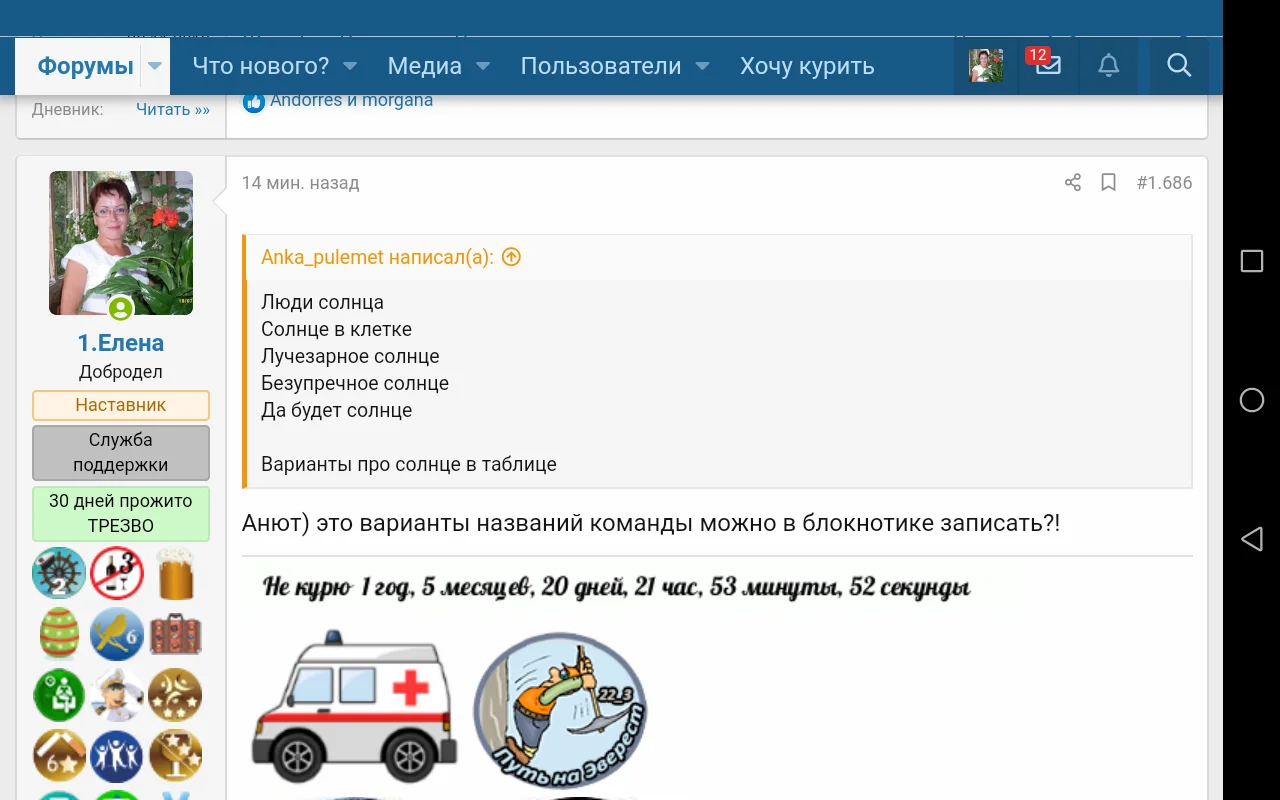Expand the Пользователи dropdown arrow

click(x=703, y=66)
